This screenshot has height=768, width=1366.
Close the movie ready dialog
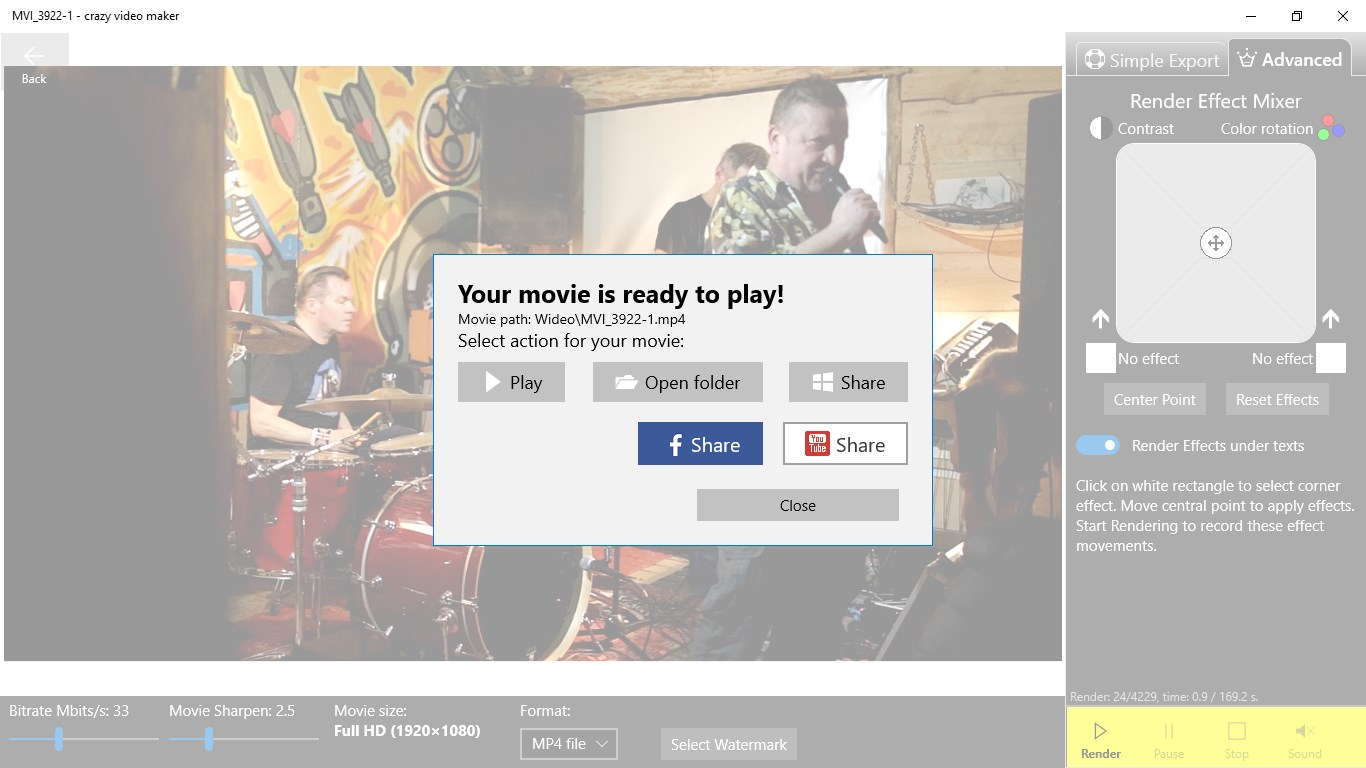point(798,505)
